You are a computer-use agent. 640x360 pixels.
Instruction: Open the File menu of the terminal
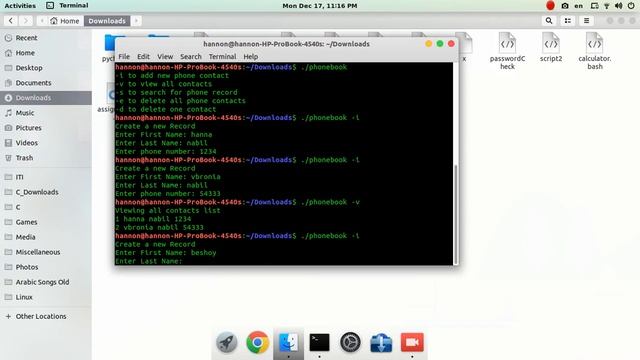coord(124,57)
